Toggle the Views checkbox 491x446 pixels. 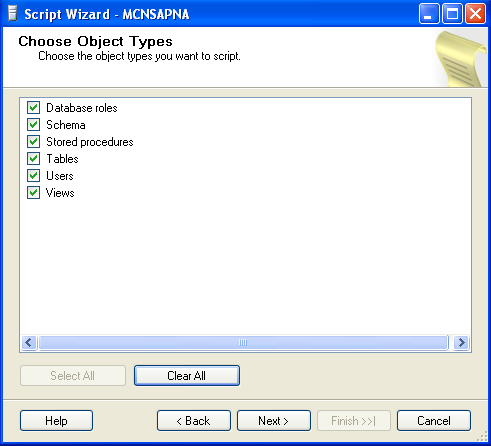coord(33,193)
